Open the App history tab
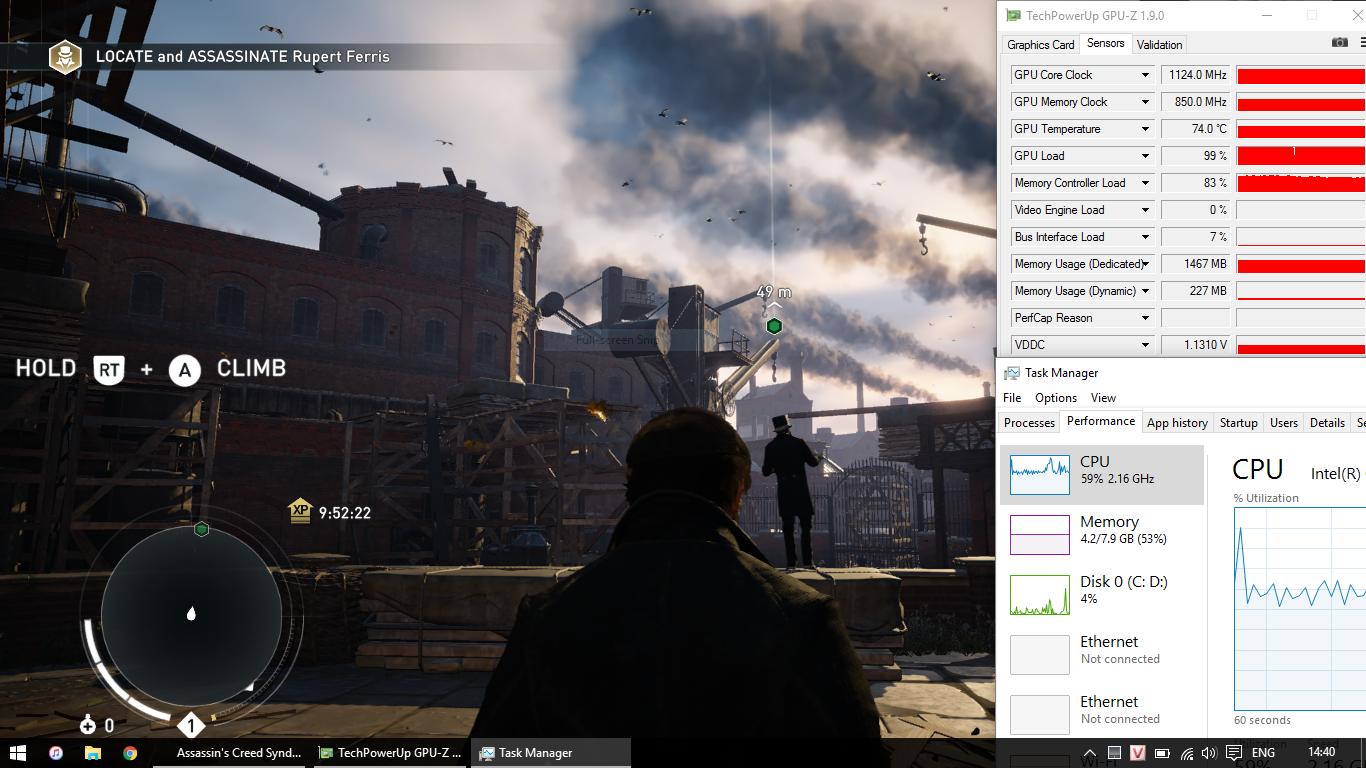Viewport: 1366px width, 768px height. point(1177,423)
